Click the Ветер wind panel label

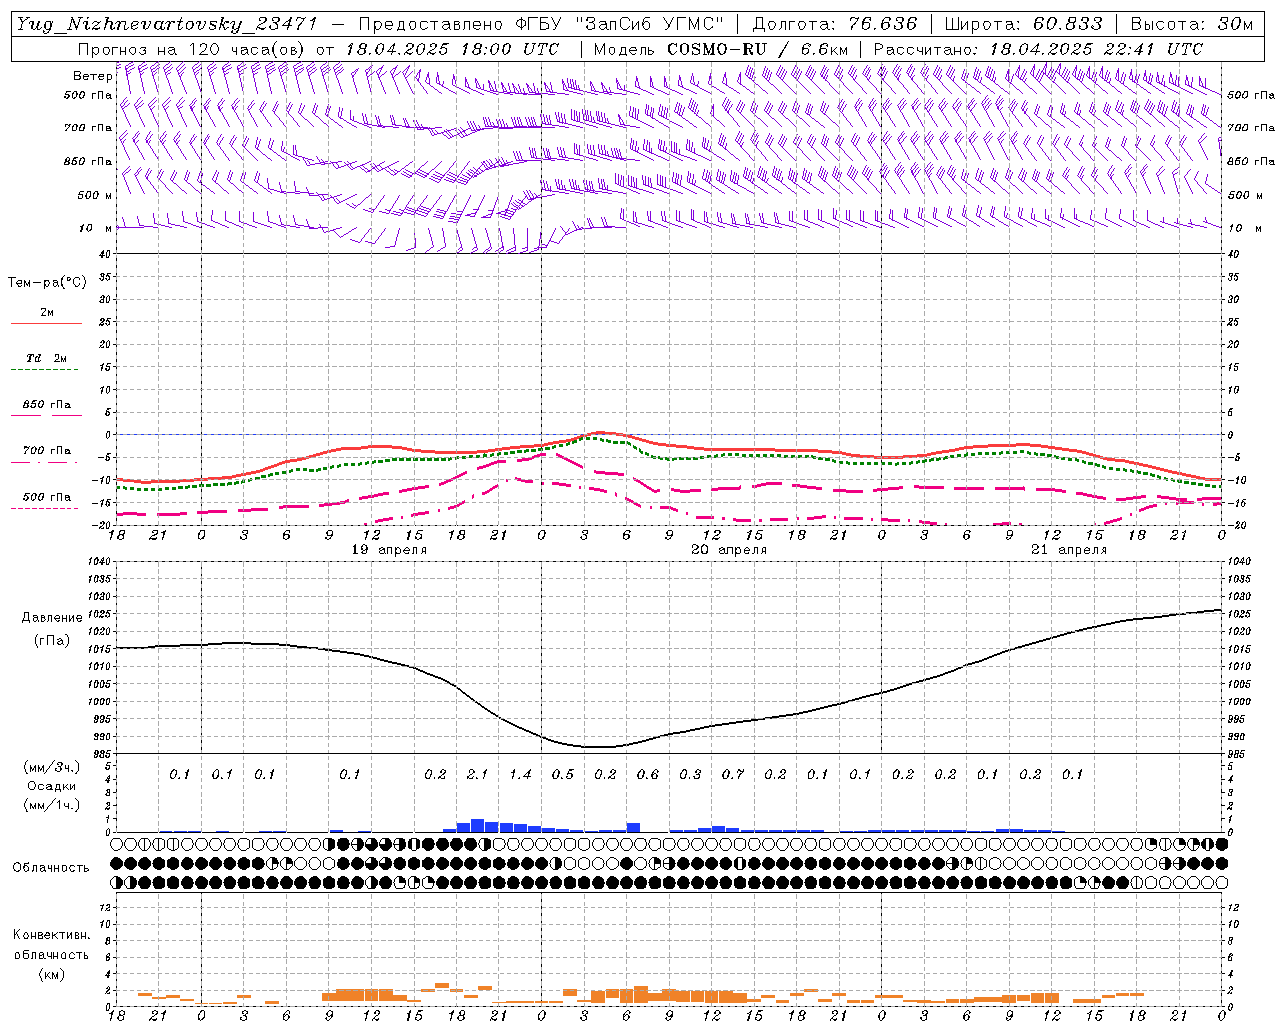click(93, 76)
